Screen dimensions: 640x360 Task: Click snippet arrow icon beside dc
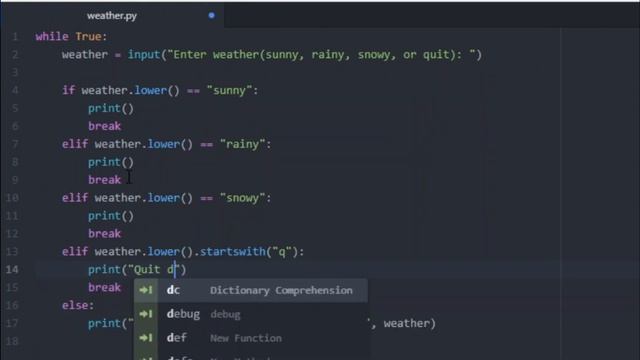[x=146, y=290]
